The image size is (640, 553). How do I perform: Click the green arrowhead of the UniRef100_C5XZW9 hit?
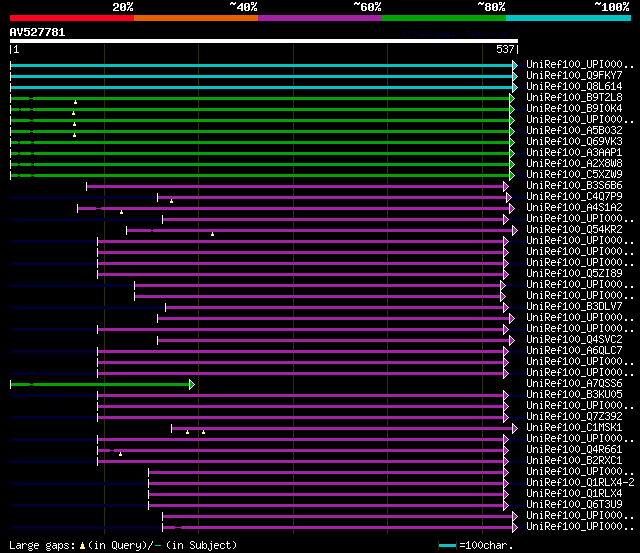tap(512, 175)
